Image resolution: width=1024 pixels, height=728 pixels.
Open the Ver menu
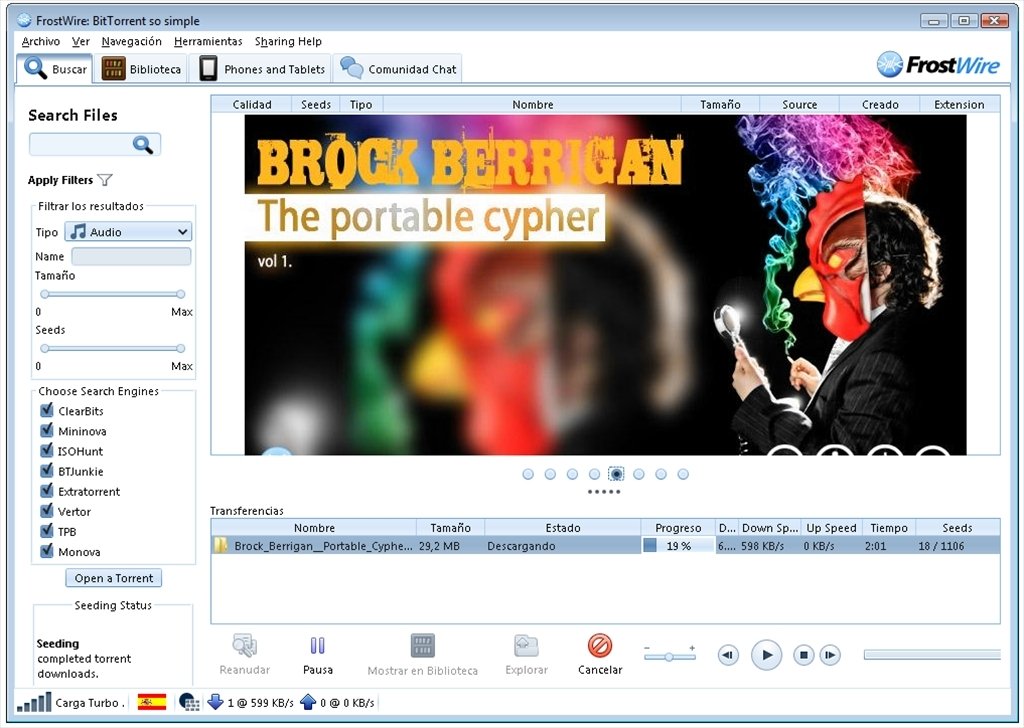(80, 41)
